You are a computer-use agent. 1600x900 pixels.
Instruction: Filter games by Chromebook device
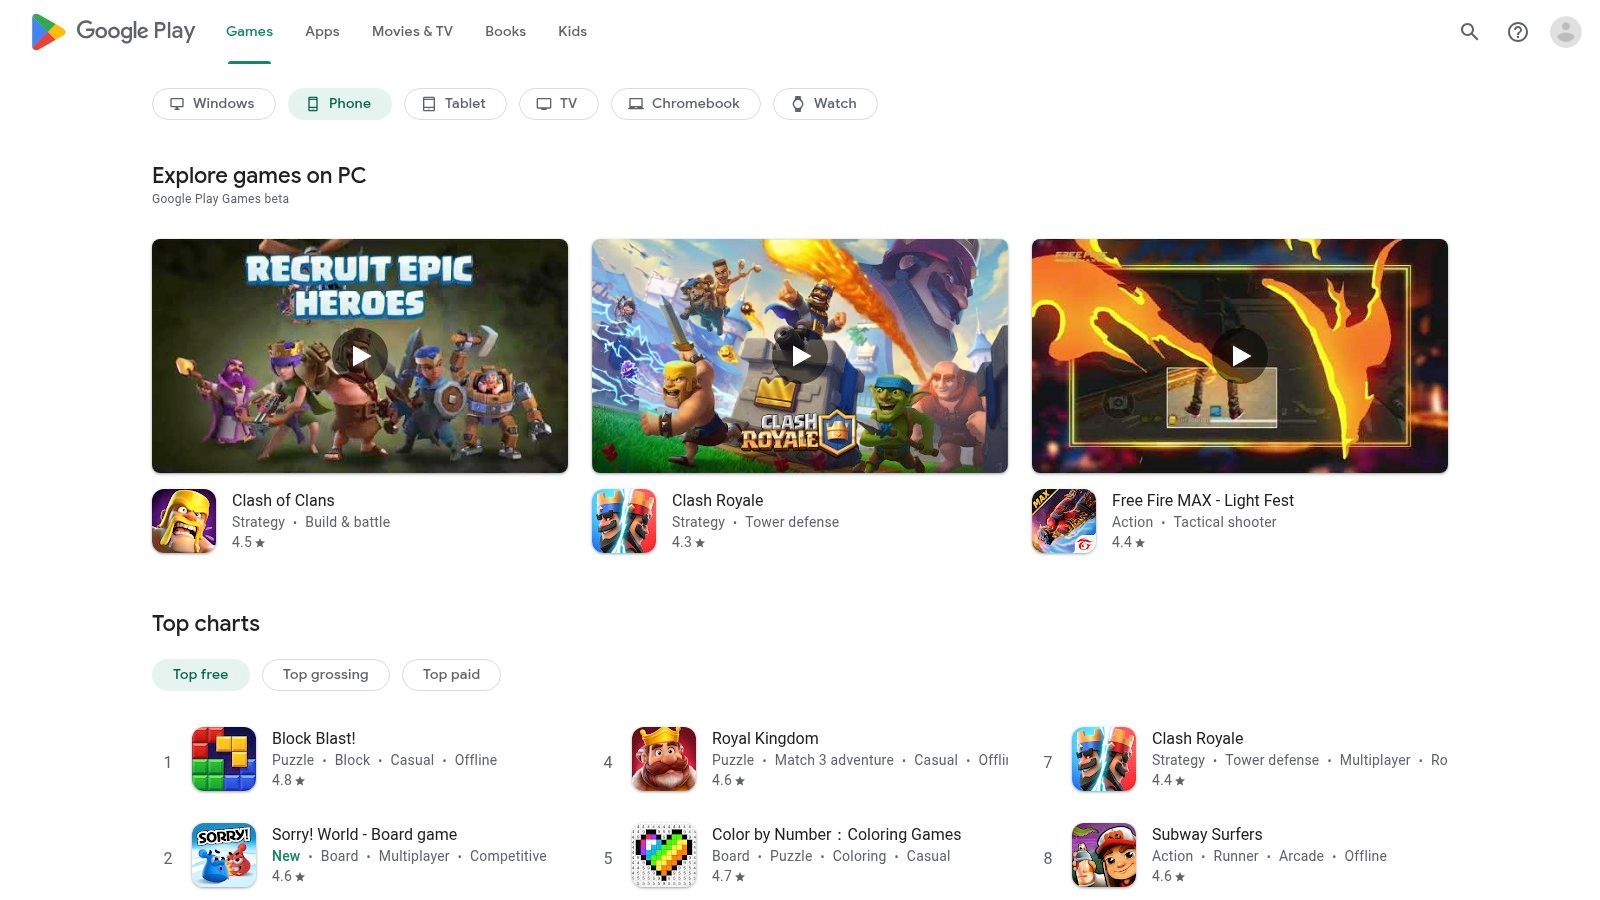(685, 104)
